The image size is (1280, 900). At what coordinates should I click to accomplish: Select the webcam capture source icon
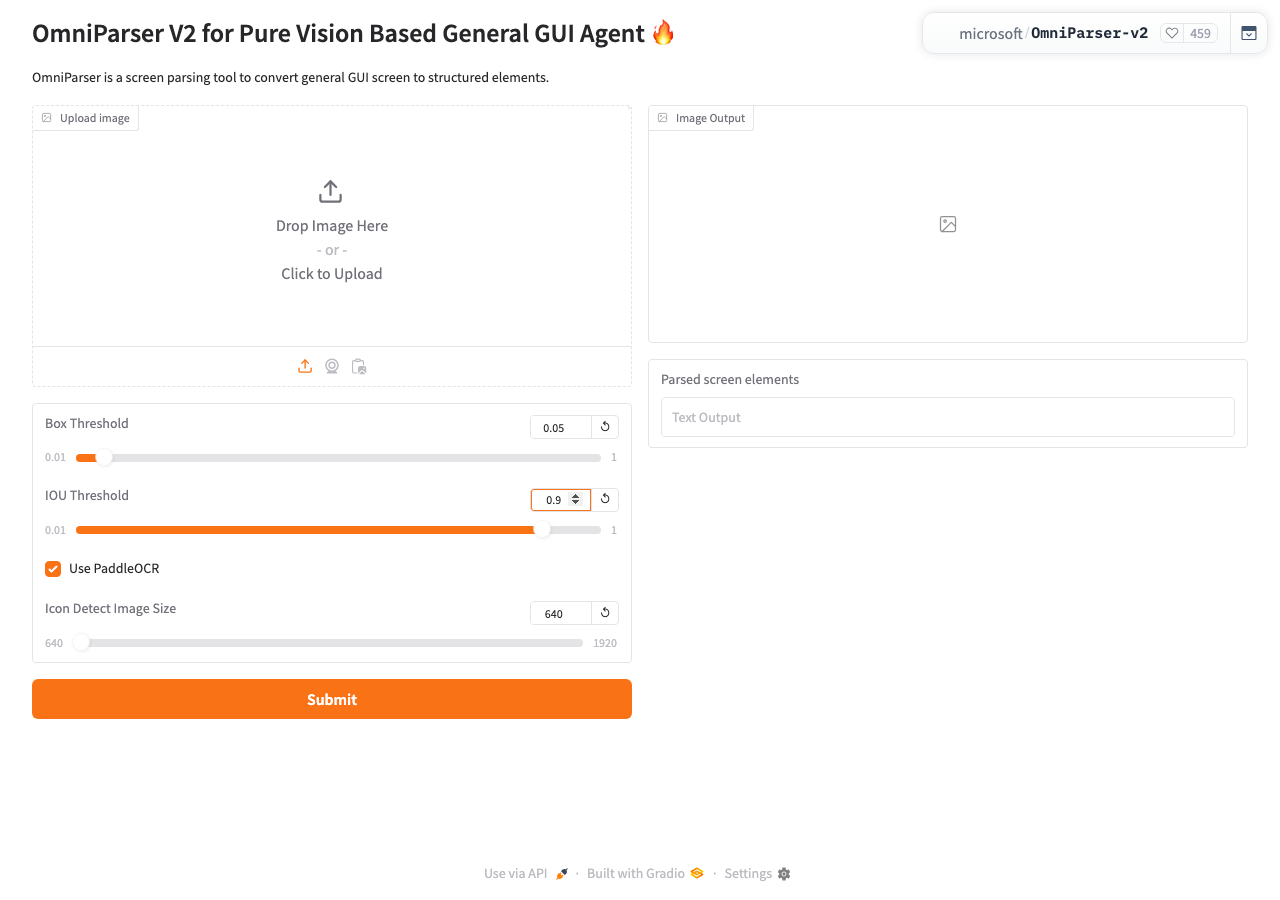(x=332, y=367)
